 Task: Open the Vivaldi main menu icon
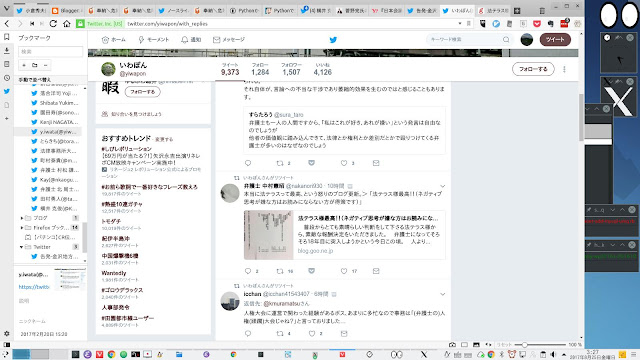pyautogui.click(x=7, y=8)
